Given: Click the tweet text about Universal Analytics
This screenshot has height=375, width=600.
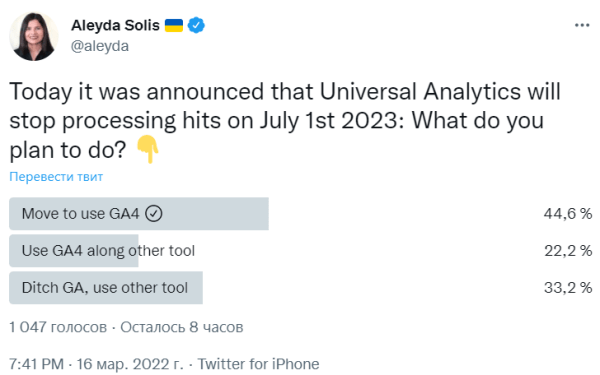Looking at the screenshot, I should tap(285, 120).
